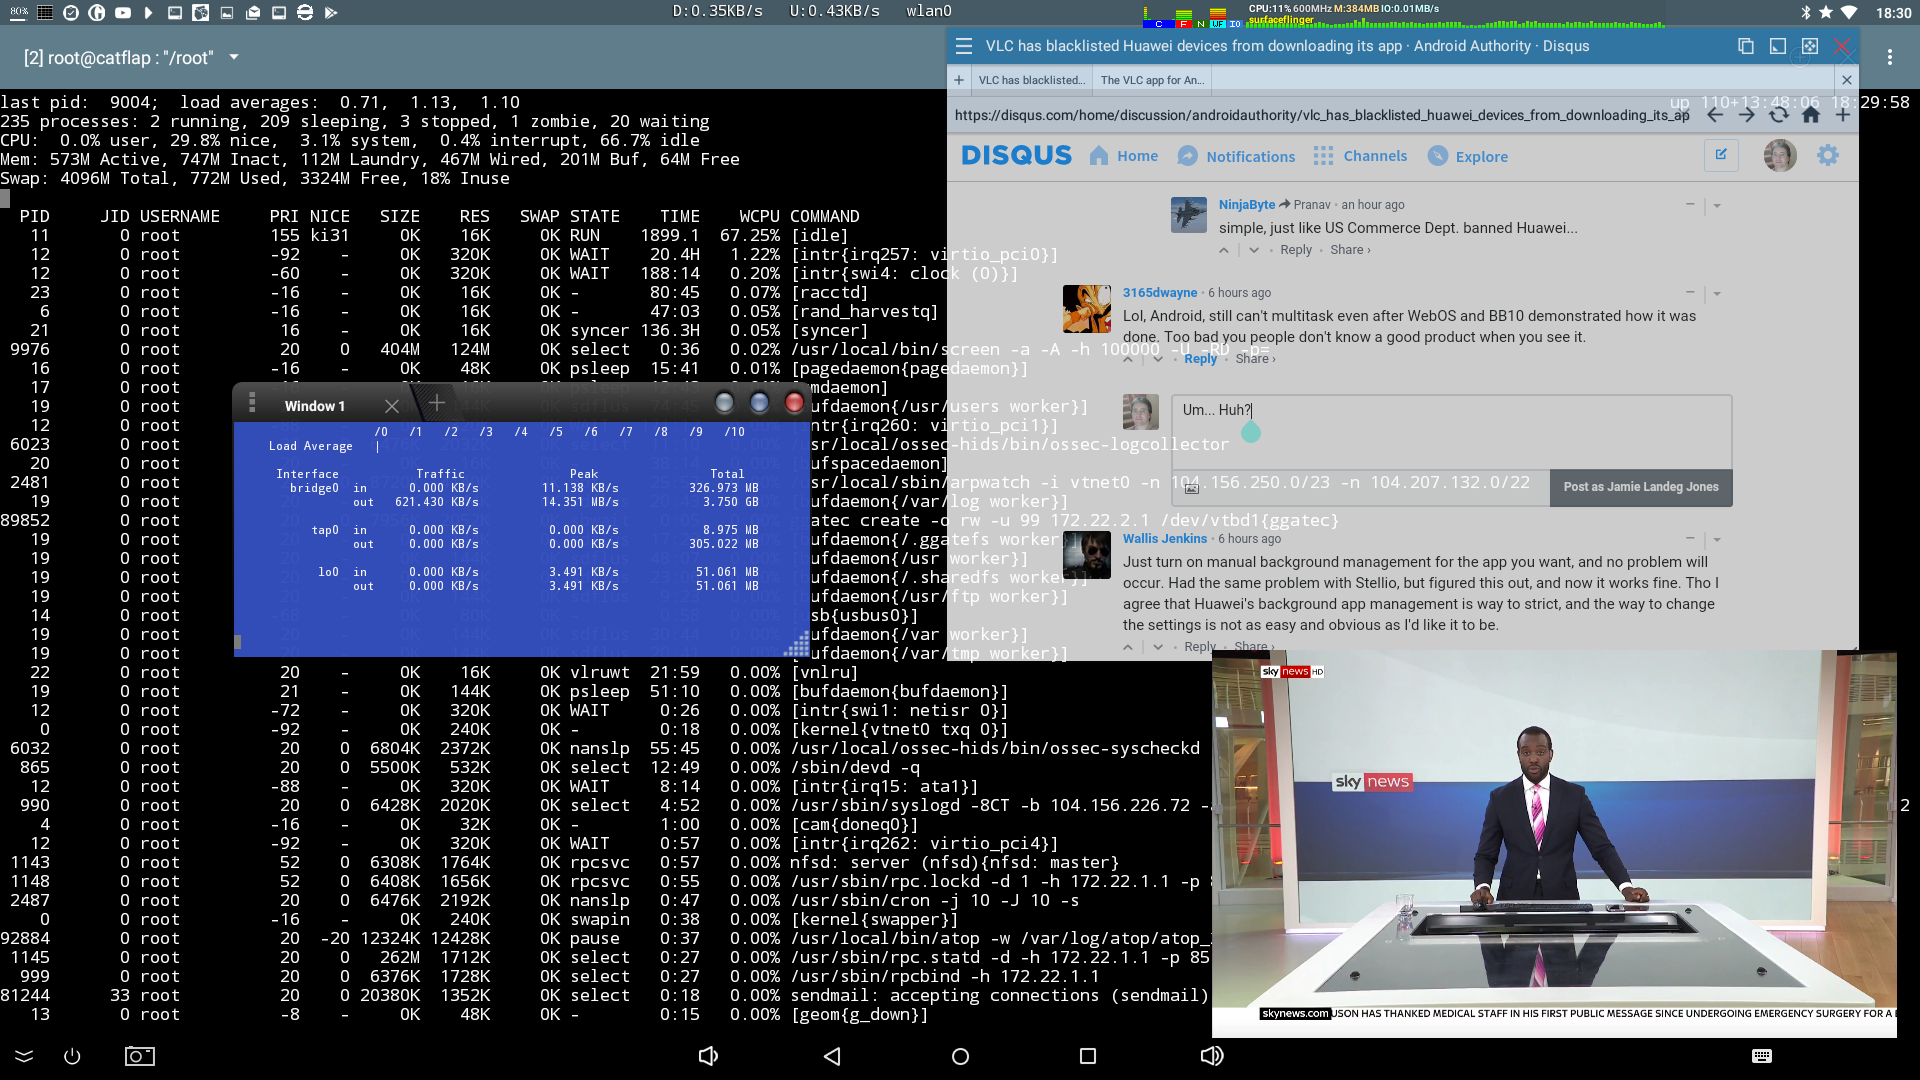Go forward in browser history
This screenshot has width=1920, height=1080.
click(1747, 115)
